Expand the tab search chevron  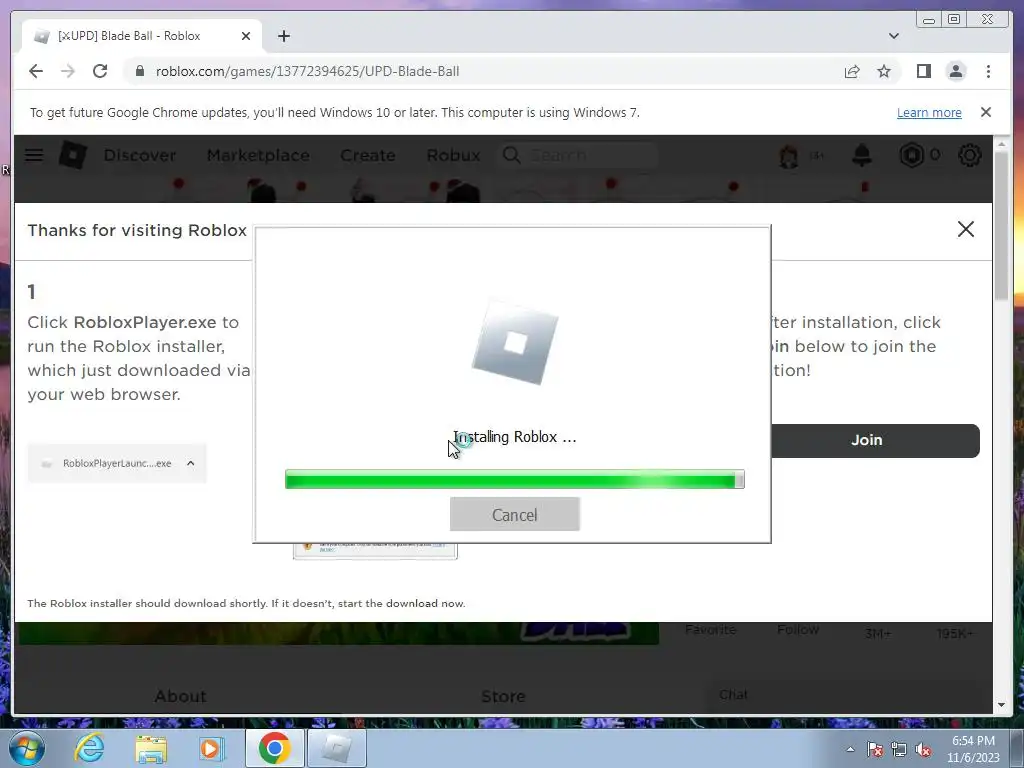tap(893, 36)
